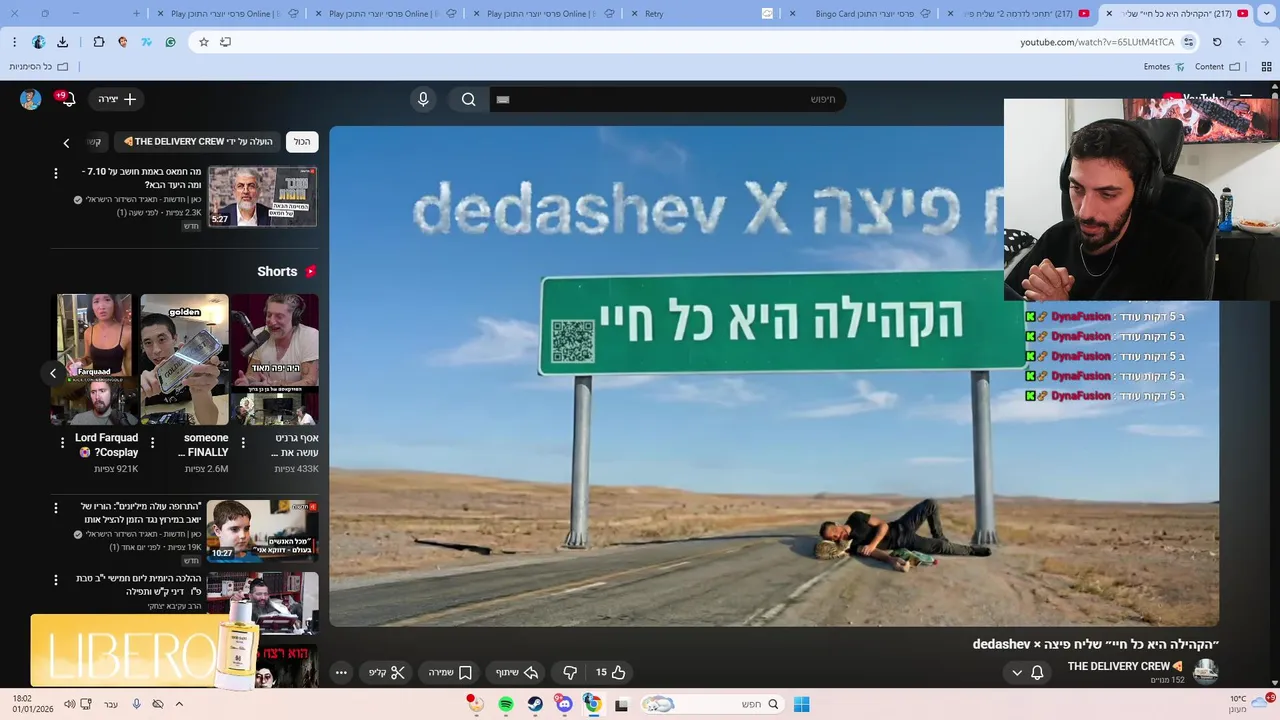This screenshot has height=720, width=1280.
Task: Open options for ההלכה היומית video
Action: 56,580
